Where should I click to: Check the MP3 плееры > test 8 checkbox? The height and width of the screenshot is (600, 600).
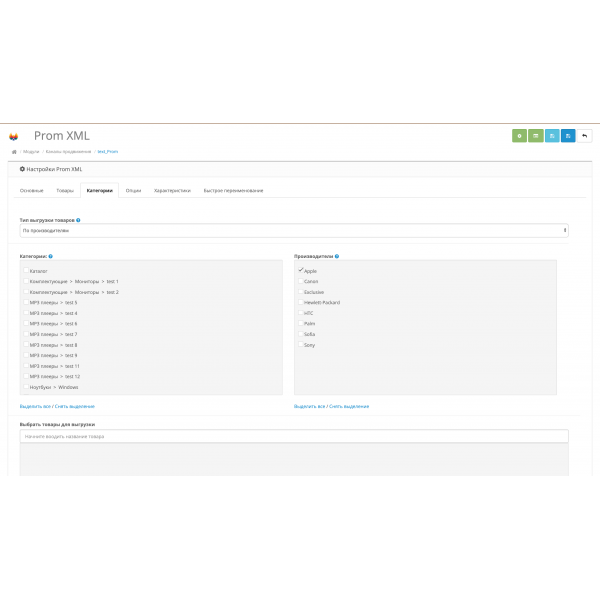point(26,344)
